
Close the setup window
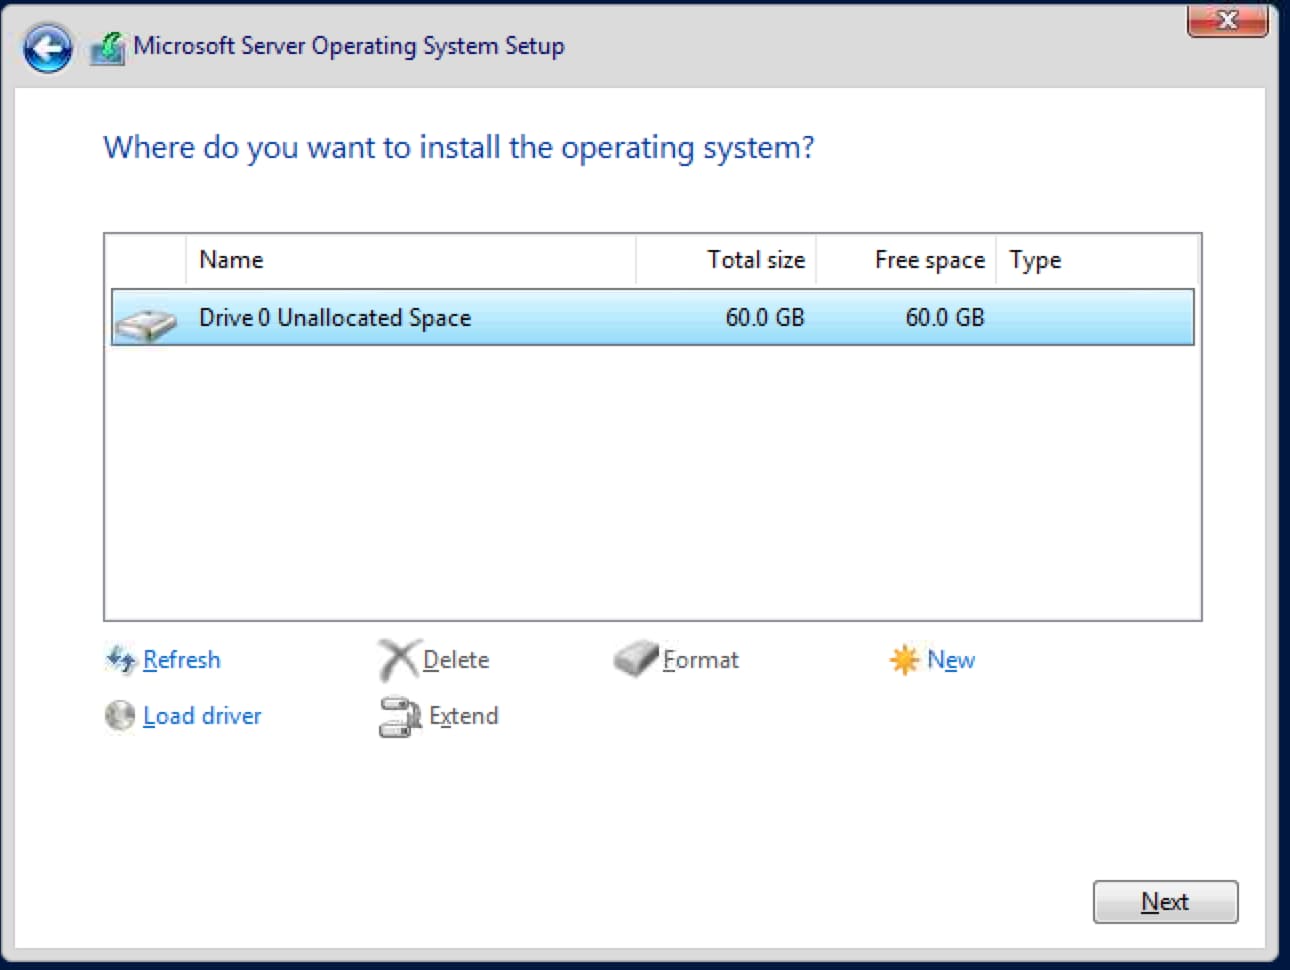[1227, 20]
